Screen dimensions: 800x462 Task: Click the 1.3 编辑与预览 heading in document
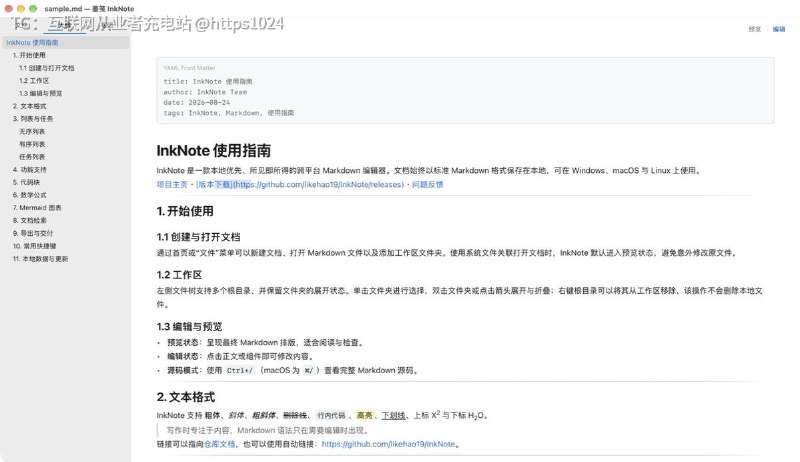[189, 327]
